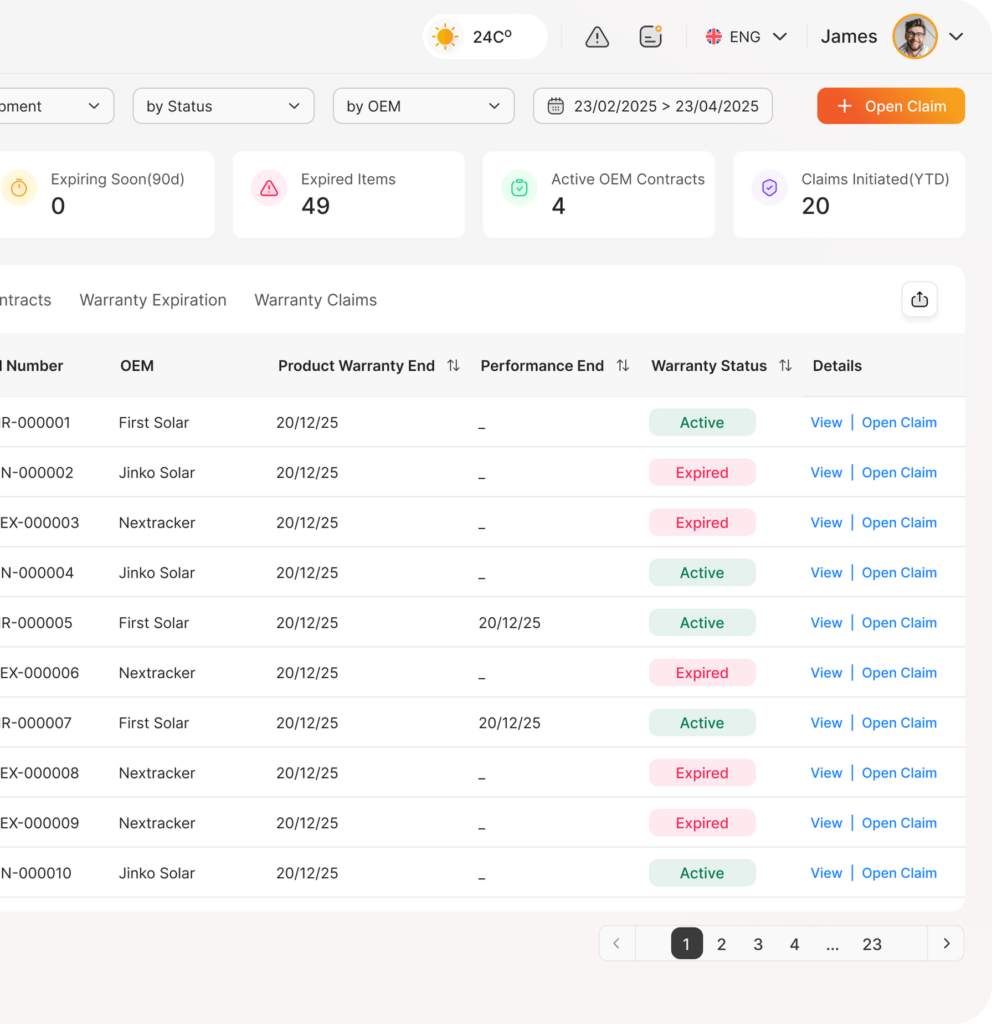992x1024 pixels.
Task: Sort by Warranty Status column arrows
Action: point(785,366)
